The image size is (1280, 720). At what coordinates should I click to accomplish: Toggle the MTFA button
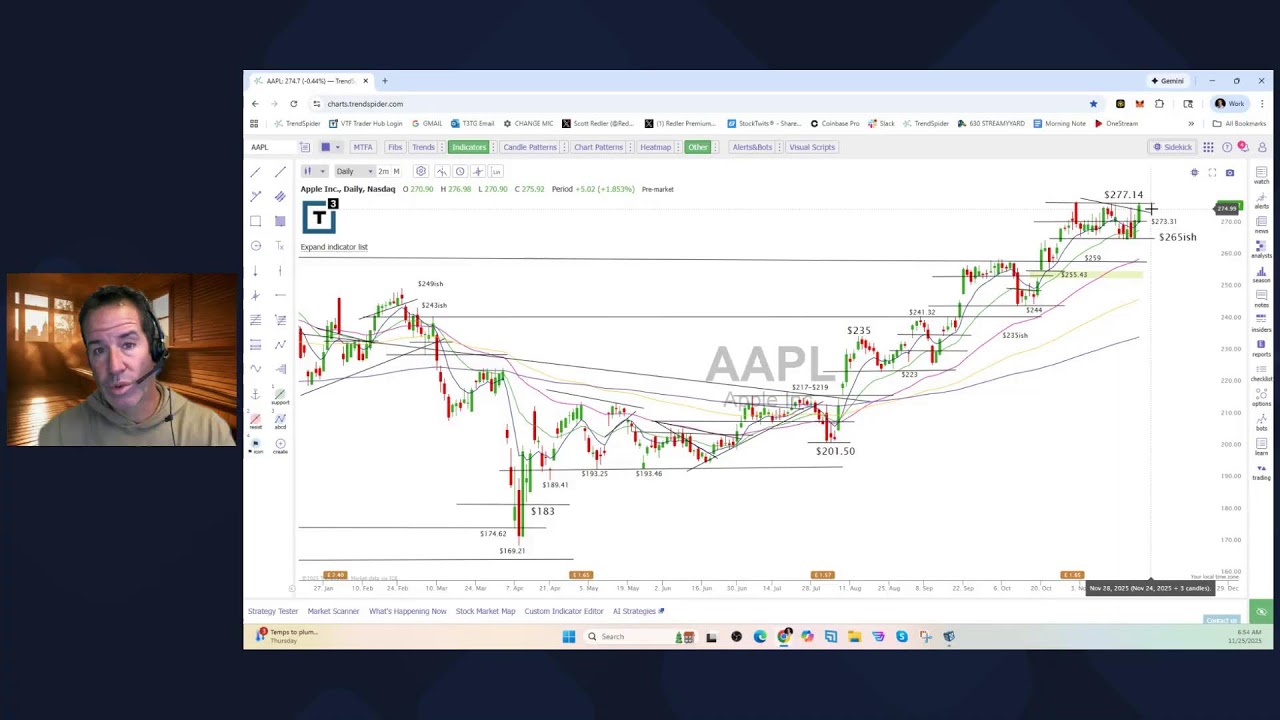click(362, 147)
